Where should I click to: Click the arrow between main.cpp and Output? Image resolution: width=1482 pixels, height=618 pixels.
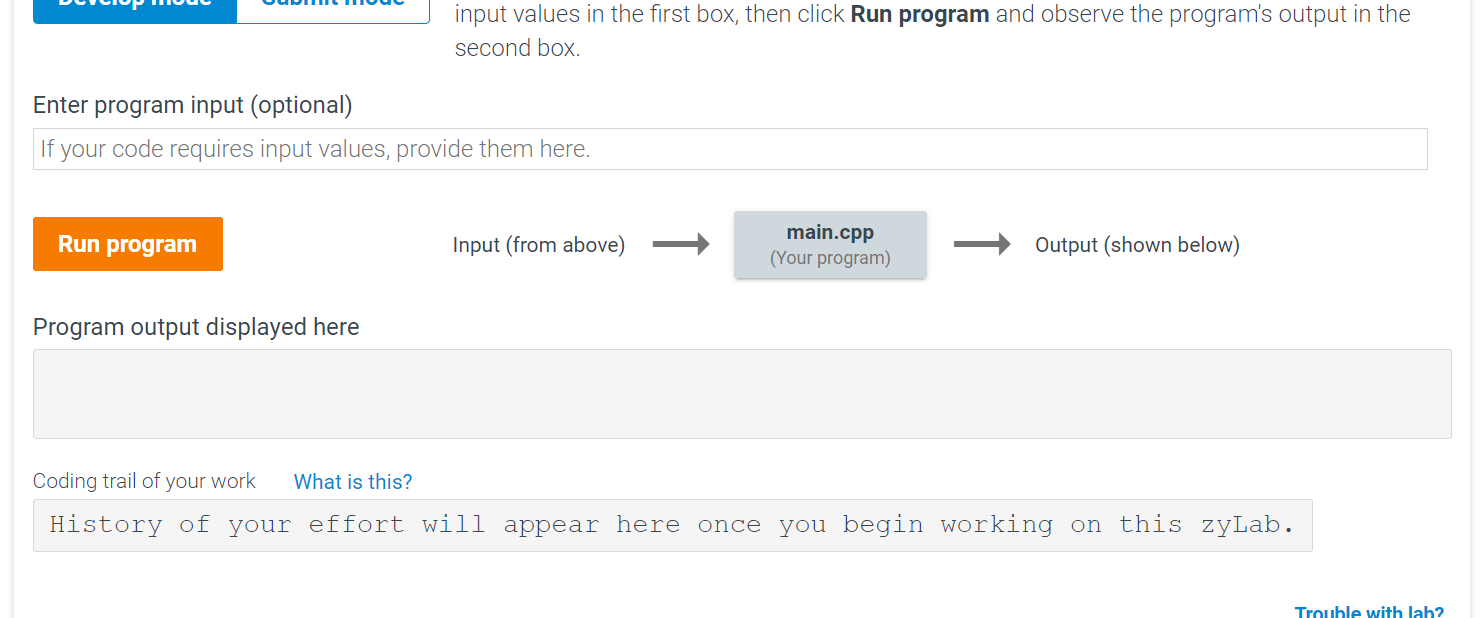pyautogui.click(x=982, y=244)
